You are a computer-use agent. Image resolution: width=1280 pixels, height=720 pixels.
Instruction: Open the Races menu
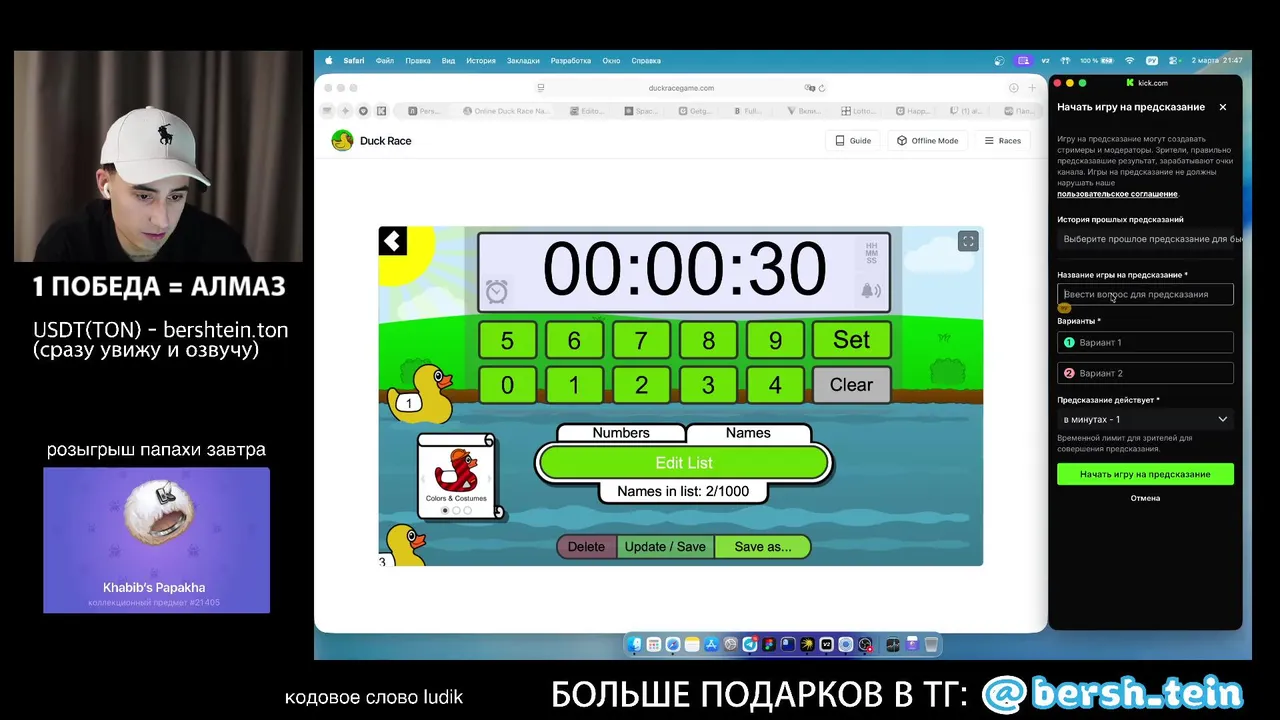tap(1003, 141)
